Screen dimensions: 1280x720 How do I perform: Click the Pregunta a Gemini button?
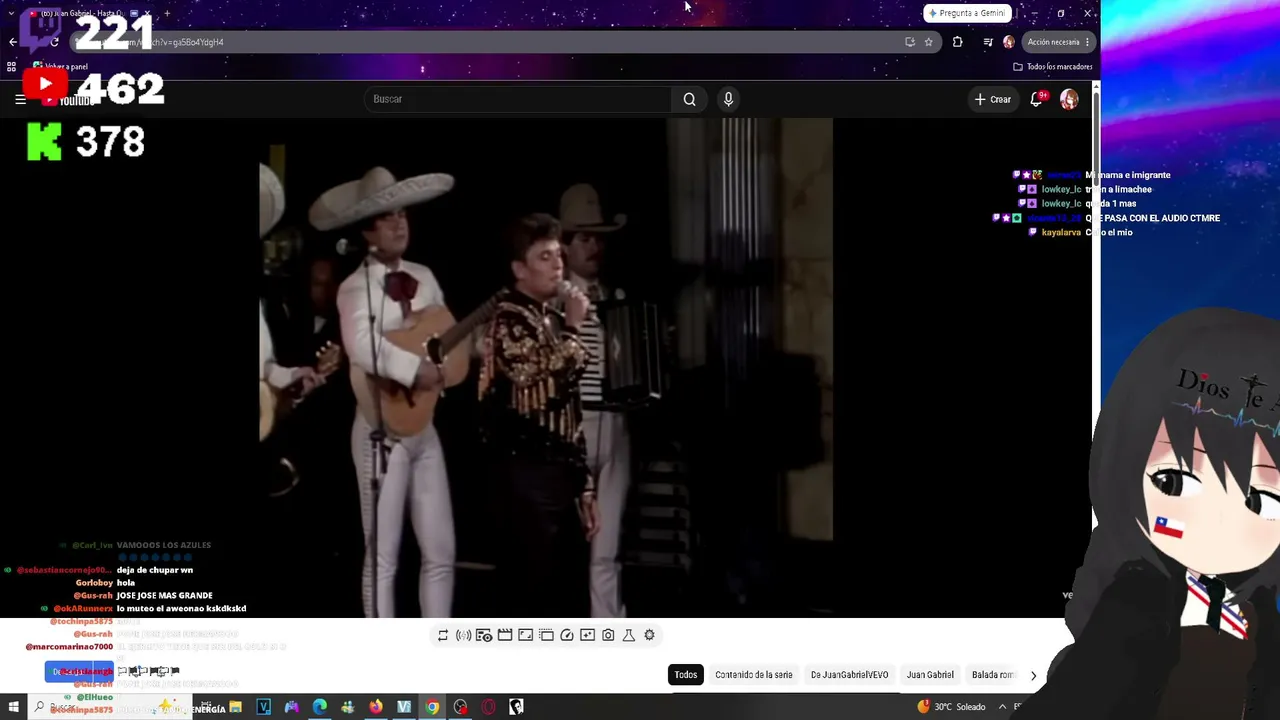point(967,13)
